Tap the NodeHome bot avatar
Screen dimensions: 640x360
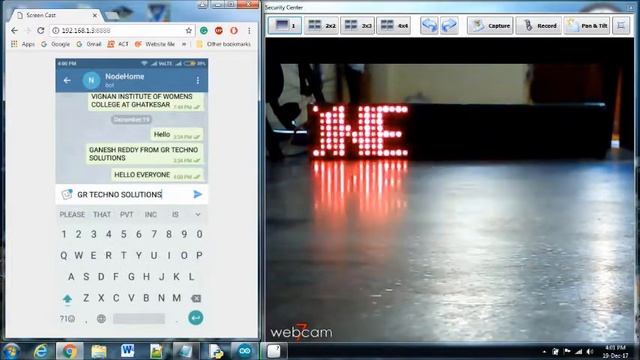tap(91, 80)
